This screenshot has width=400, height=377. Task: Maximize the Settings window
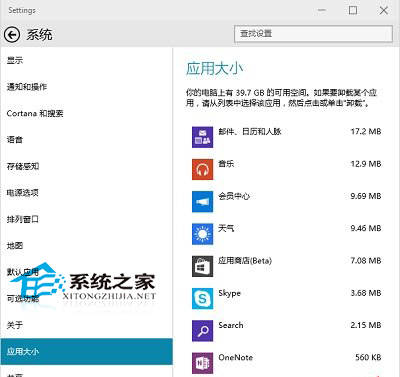[353, 10]
